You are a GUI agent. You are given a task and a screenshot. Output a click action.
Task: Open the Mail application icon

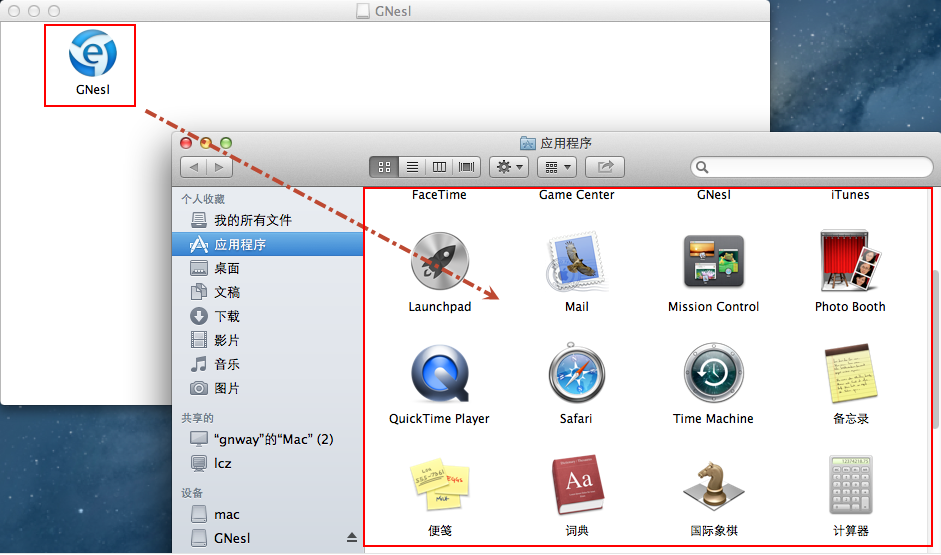(576, 261)
